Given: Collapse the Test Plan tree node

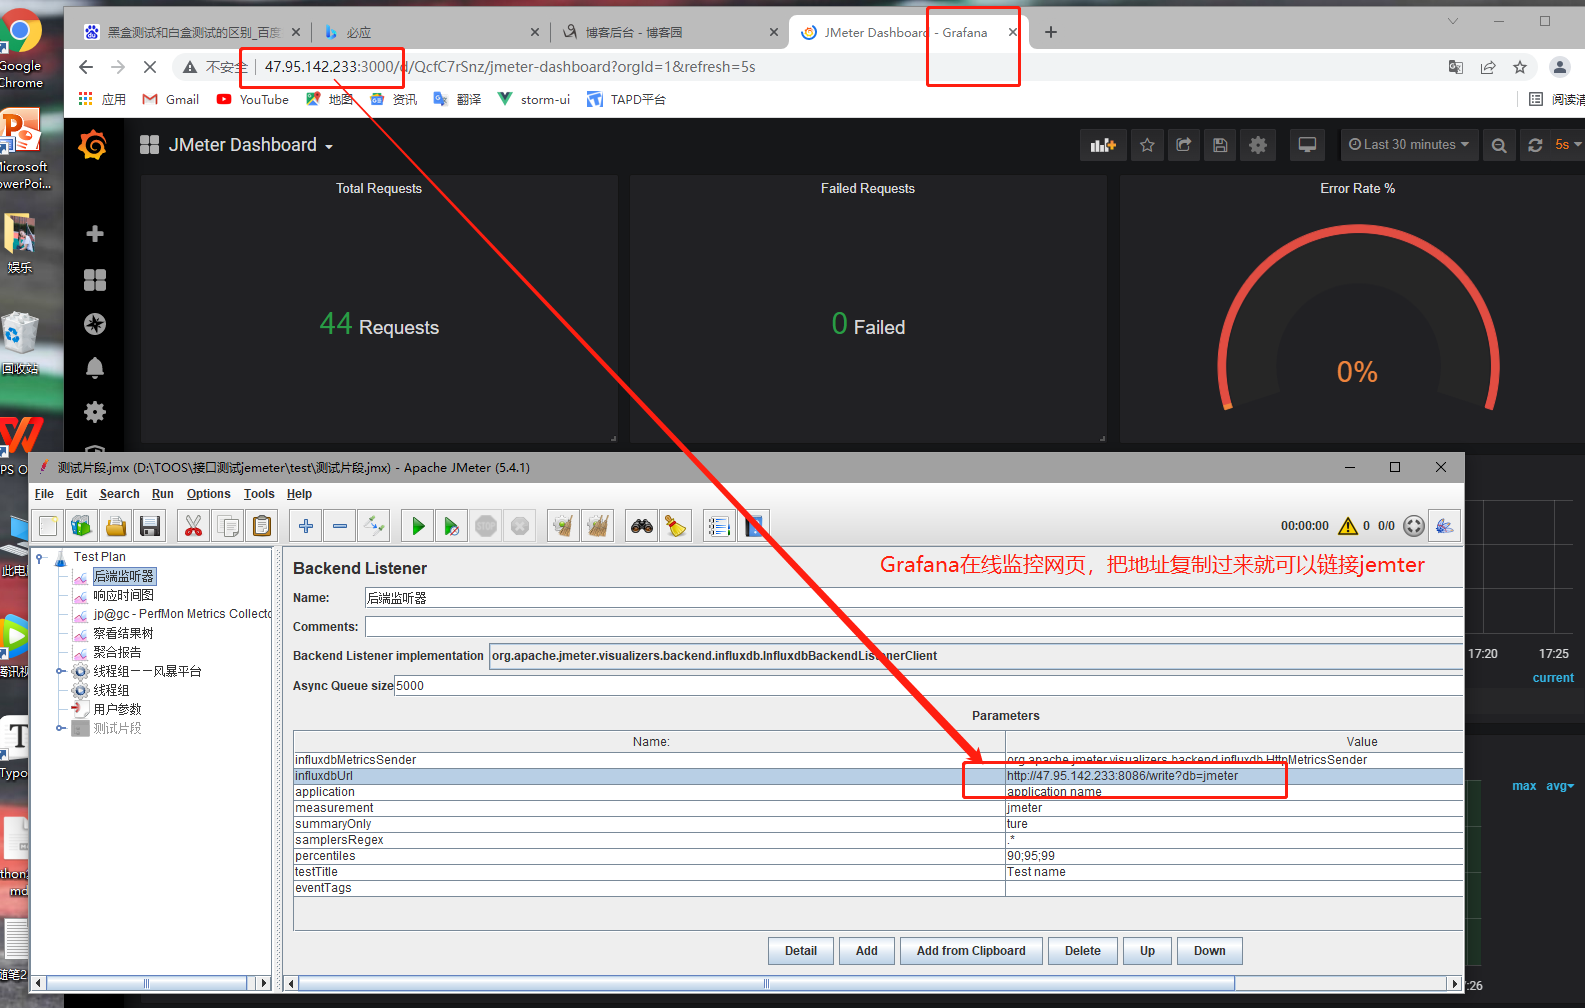Looking at the screenshot, I should (40, 558).
